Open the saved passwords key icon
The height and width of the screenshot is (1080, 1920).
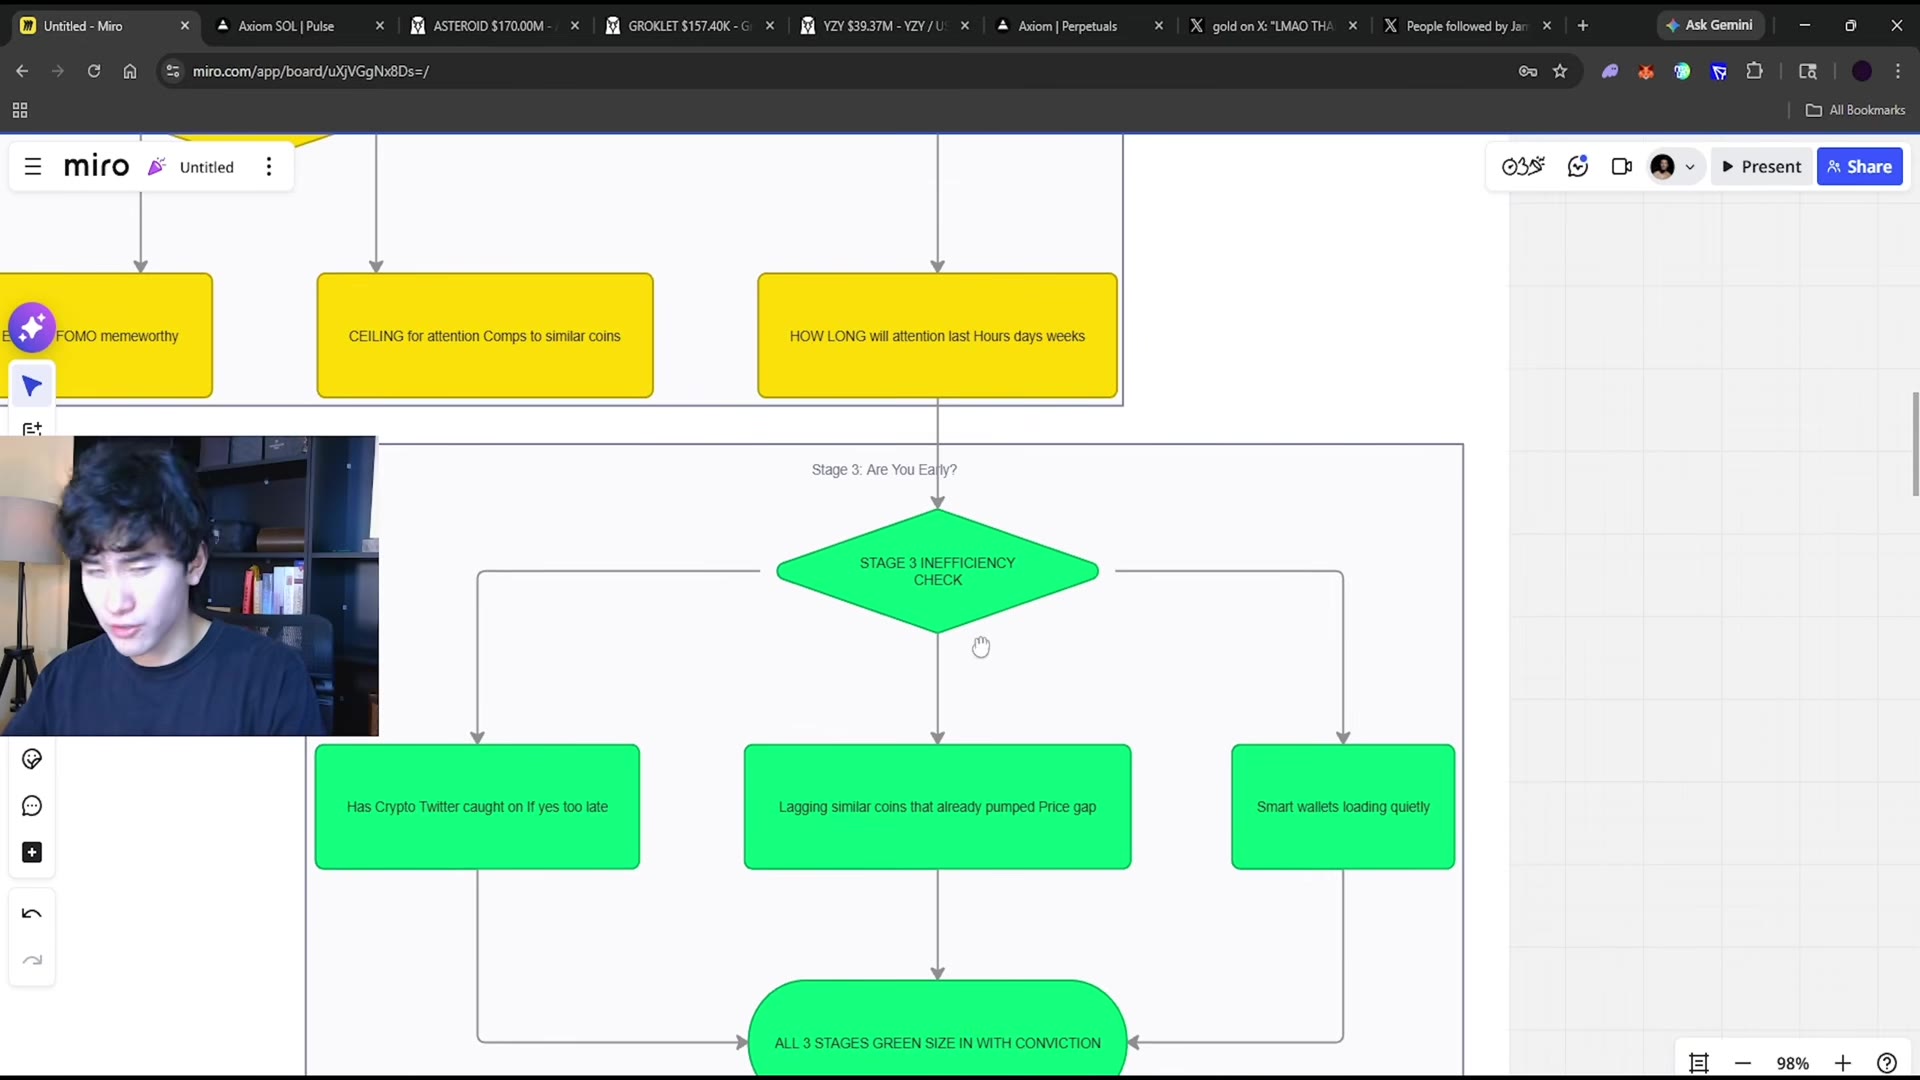[1527, 71]
